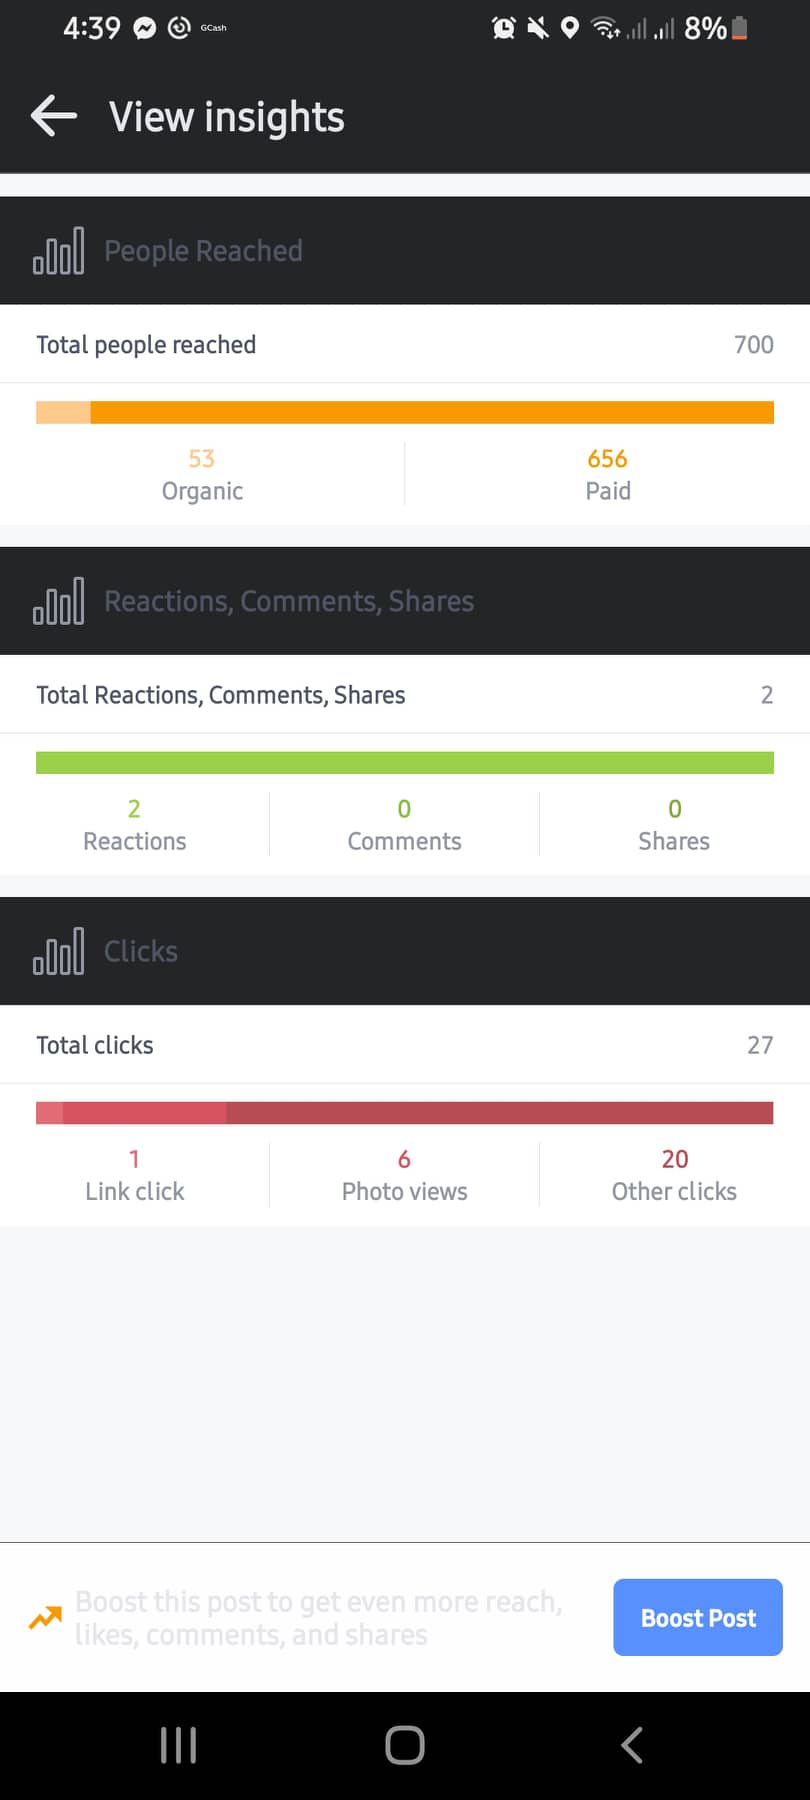Open the Total clicks row
The height and width of the screenshot is (1800, 810).
[405, 1045]
